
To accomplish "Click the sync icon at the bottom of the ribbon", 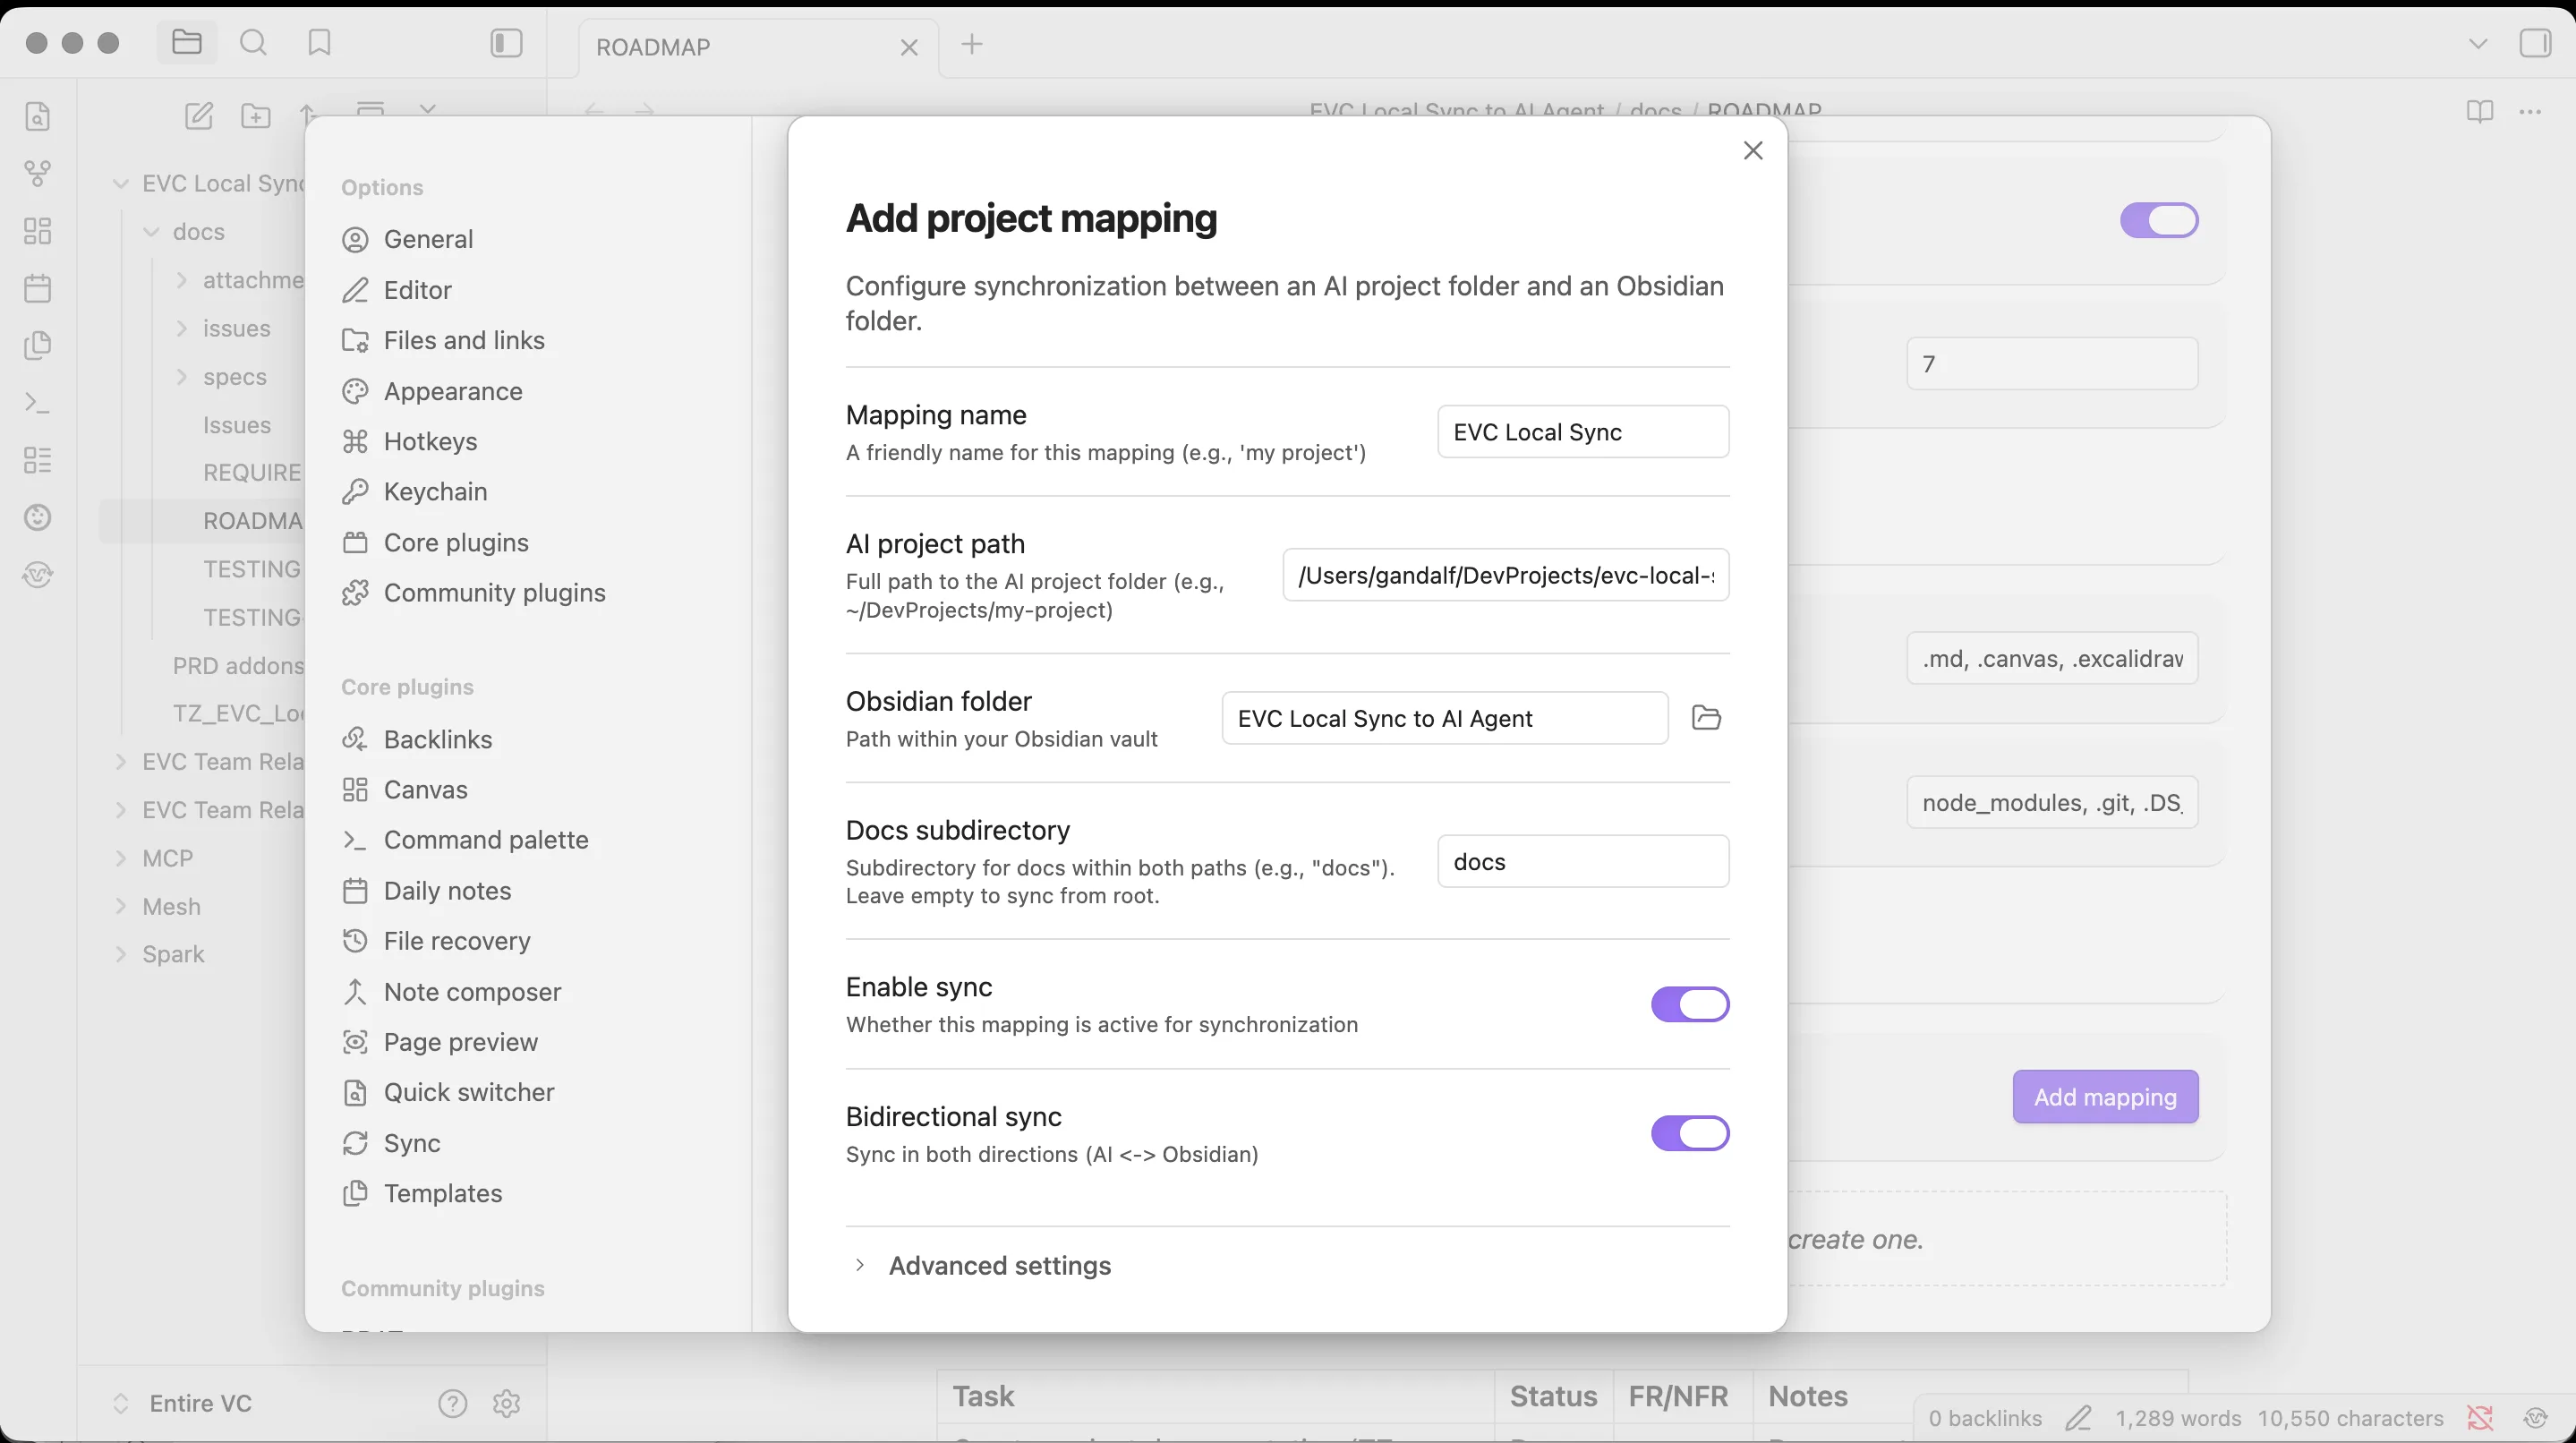I will [37, 574].
